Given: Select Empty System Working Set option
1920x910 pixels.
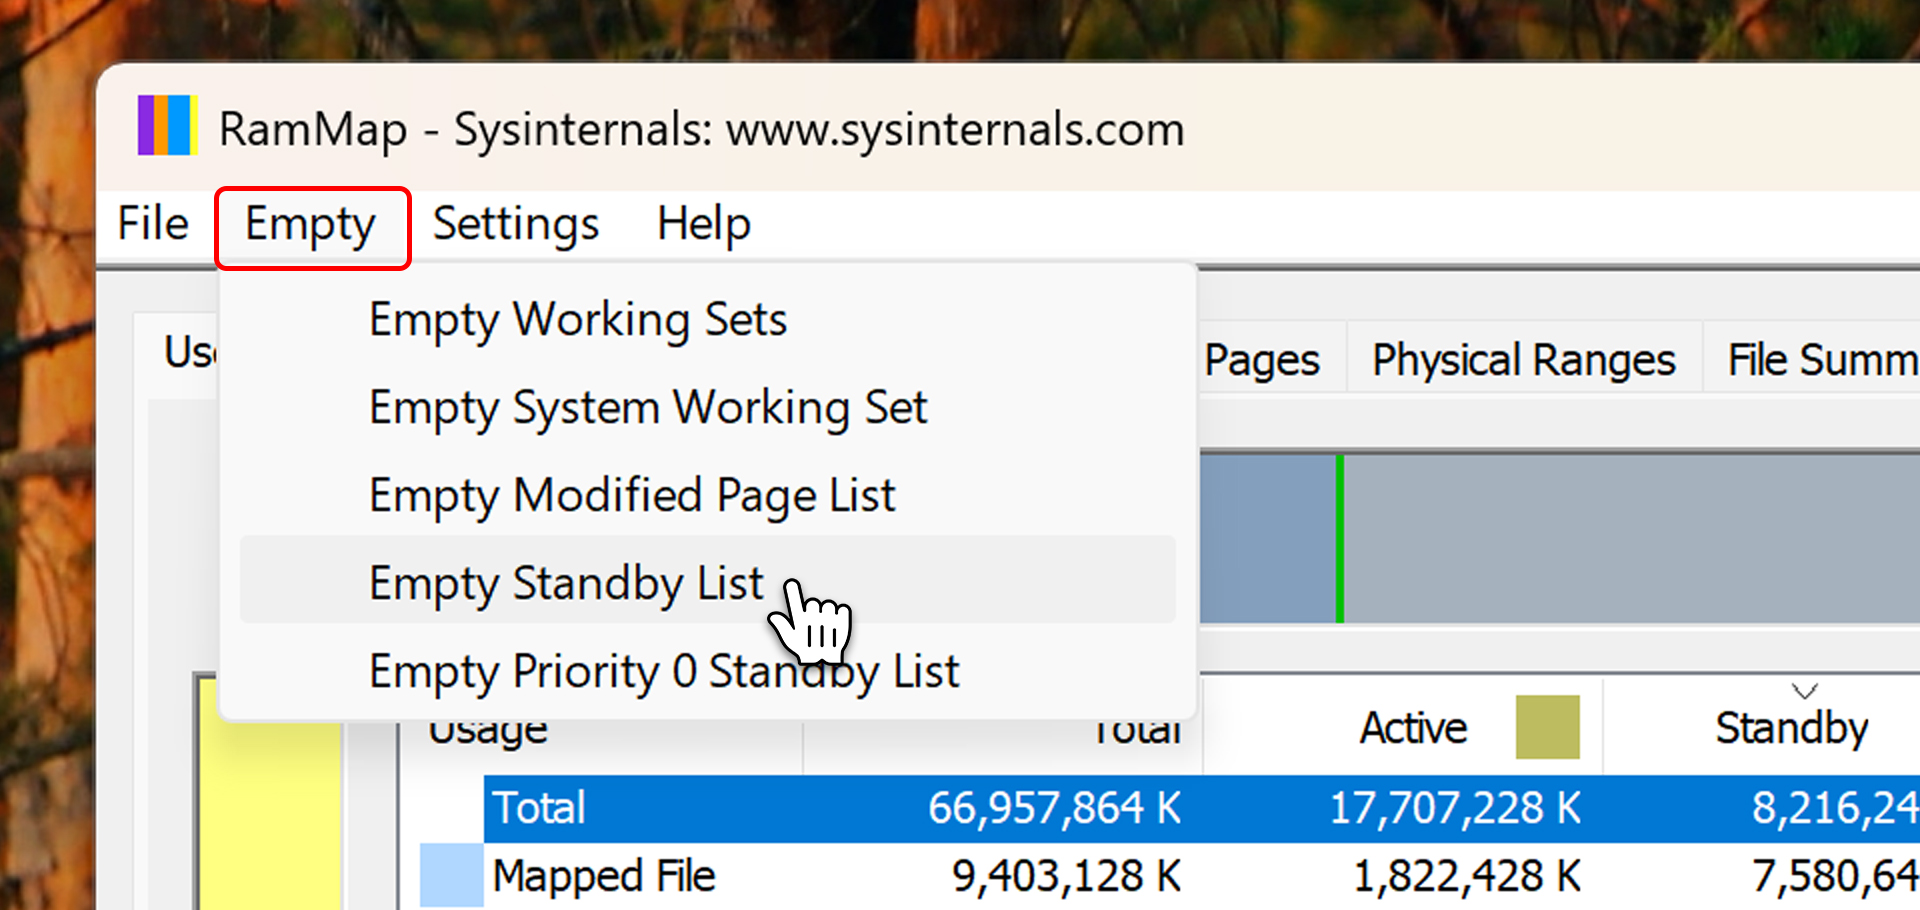Looking at the screenshot, I should tap(648, 408).
